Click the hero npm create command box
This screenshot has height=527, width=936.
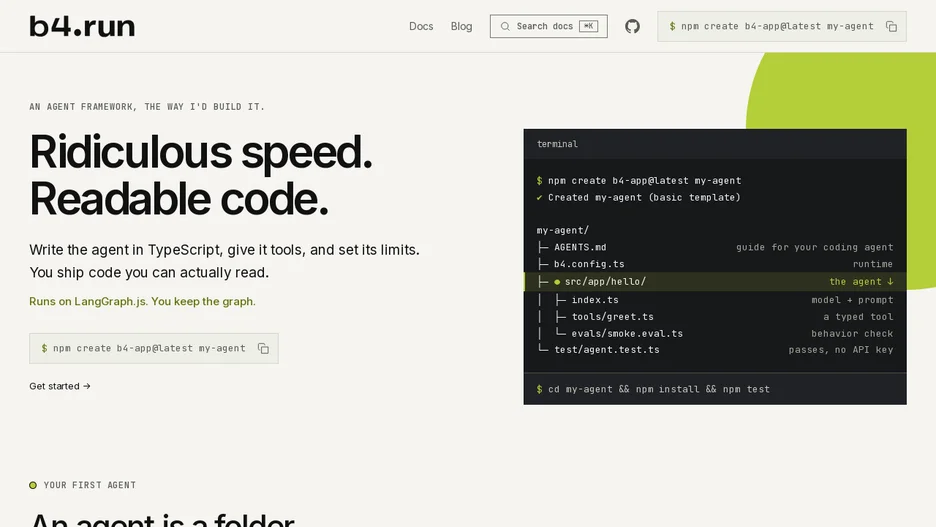pyautogui.click(x=154, y=349)
